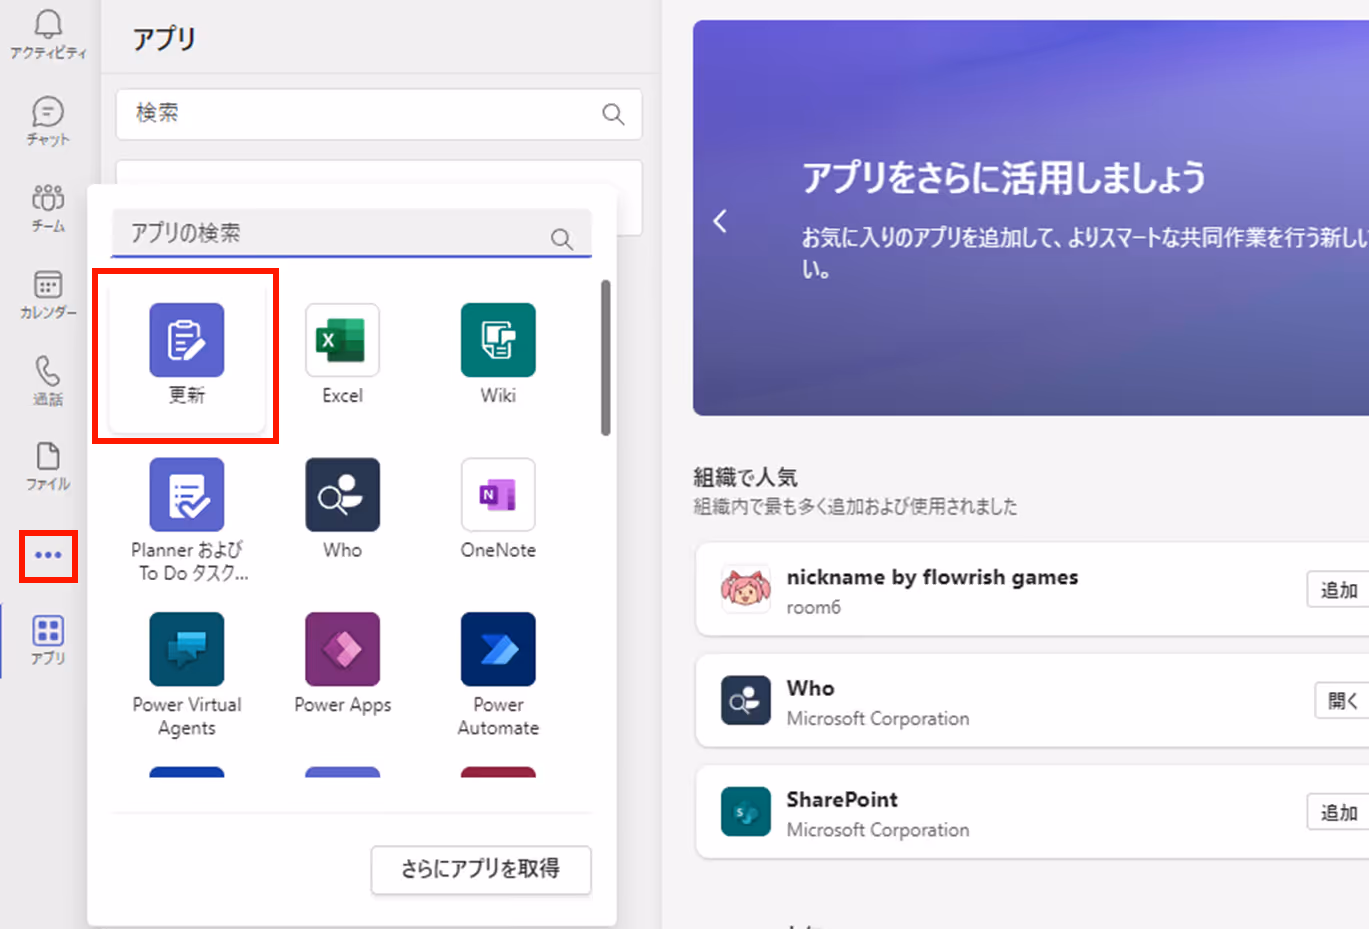1369x929 pixels.
Task: Add nickname by flowrish games with 追加
Action: 1338,590
